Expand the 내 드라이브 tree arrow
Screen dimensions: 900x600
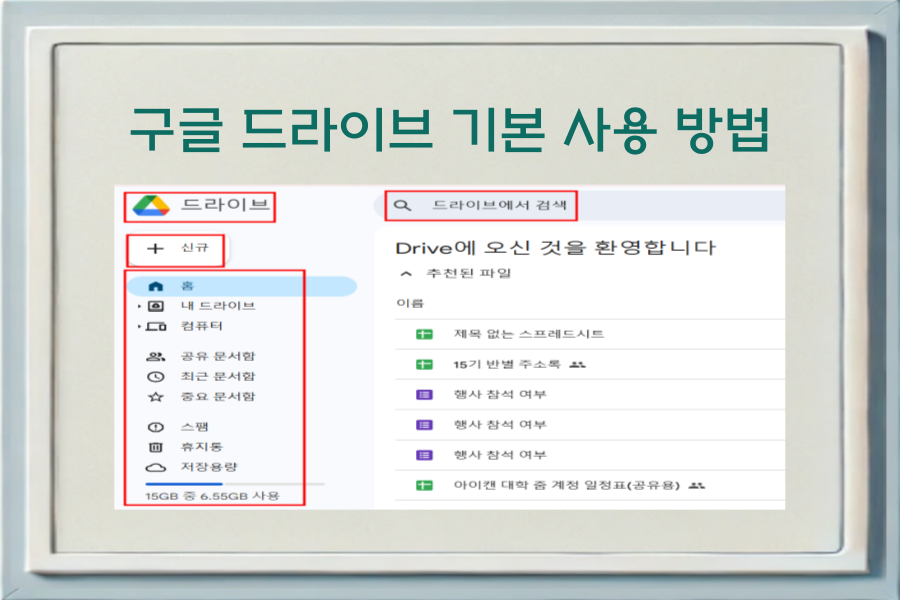pyautogui.click(x=139, y=307)
